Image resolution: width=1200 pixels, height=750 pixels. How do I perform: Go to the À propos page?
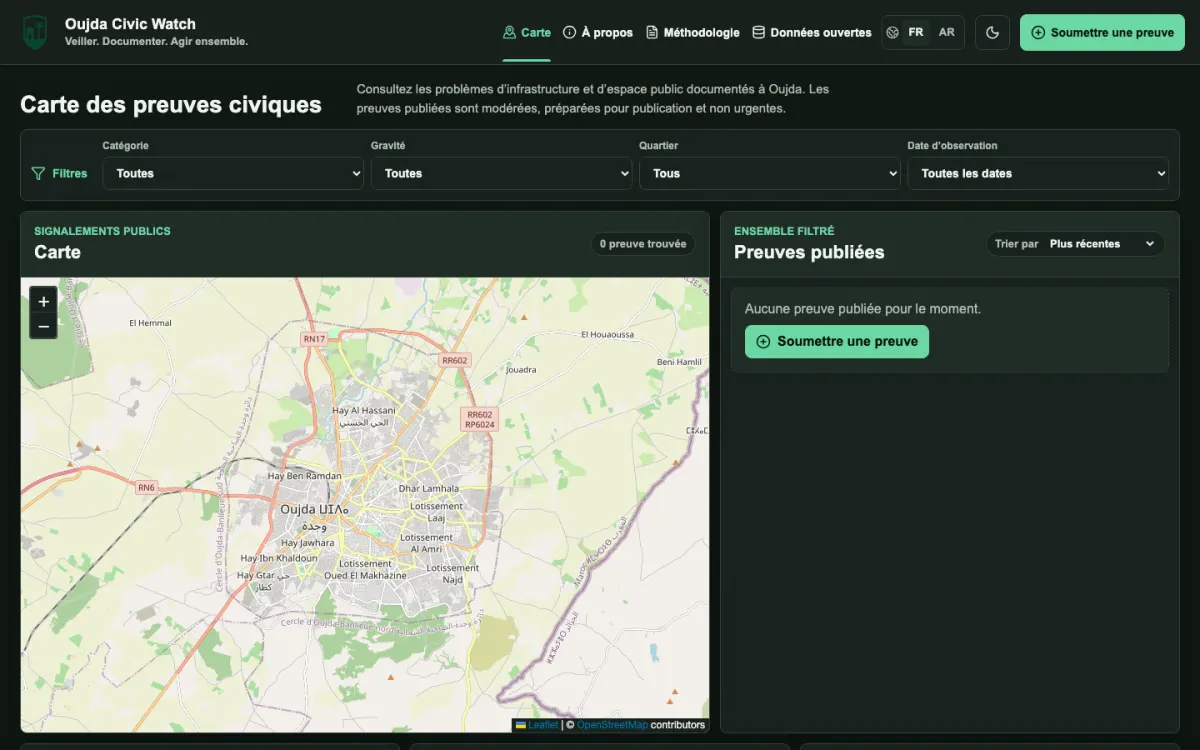pyautogui.click(x=598, y=32)
